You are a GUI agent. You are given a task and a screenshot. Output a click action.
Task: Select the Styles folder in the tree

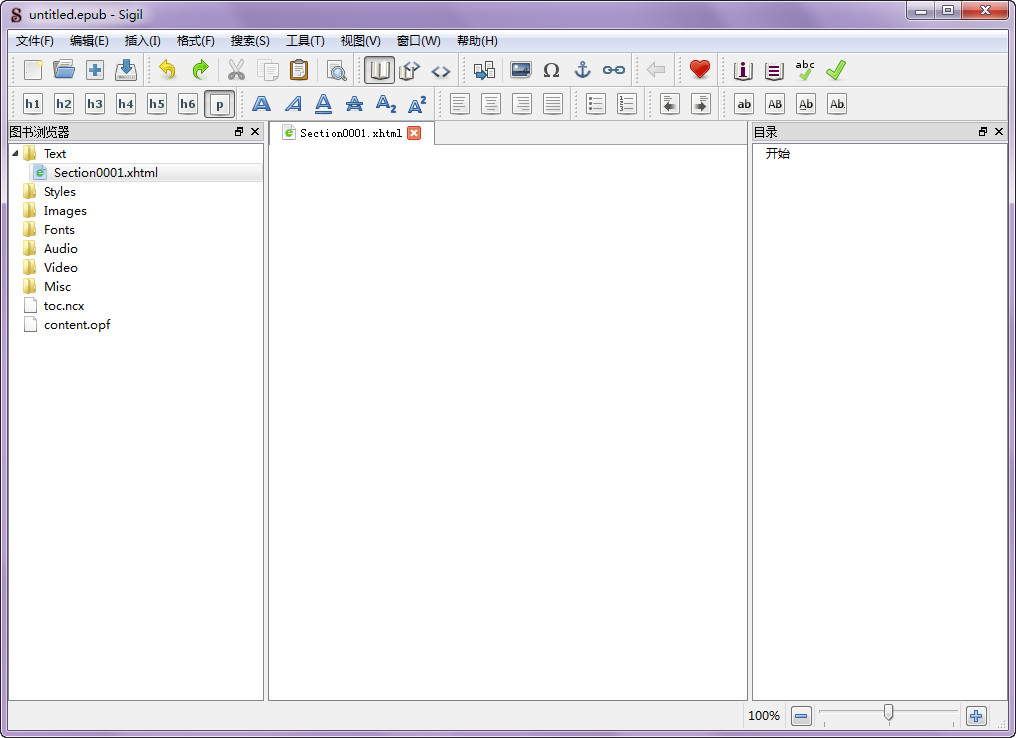(x=59, y=192)
